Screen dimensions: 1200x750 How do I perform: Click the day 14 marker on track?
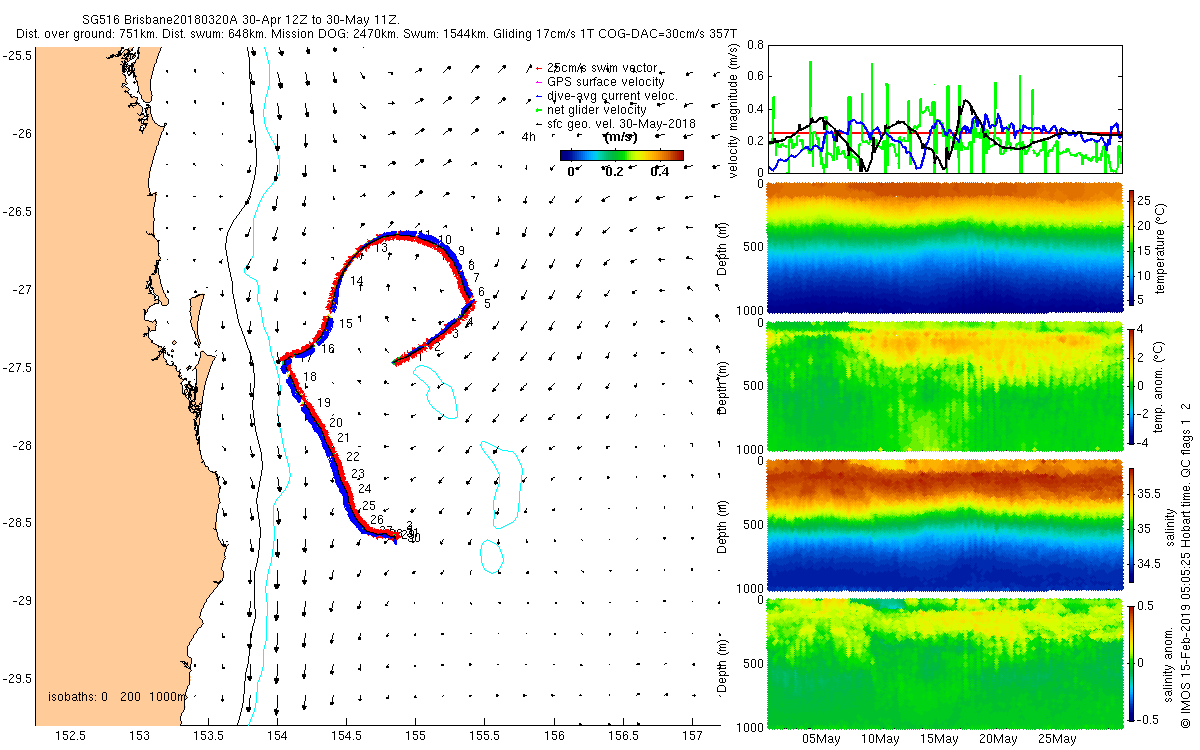[357, 282]
